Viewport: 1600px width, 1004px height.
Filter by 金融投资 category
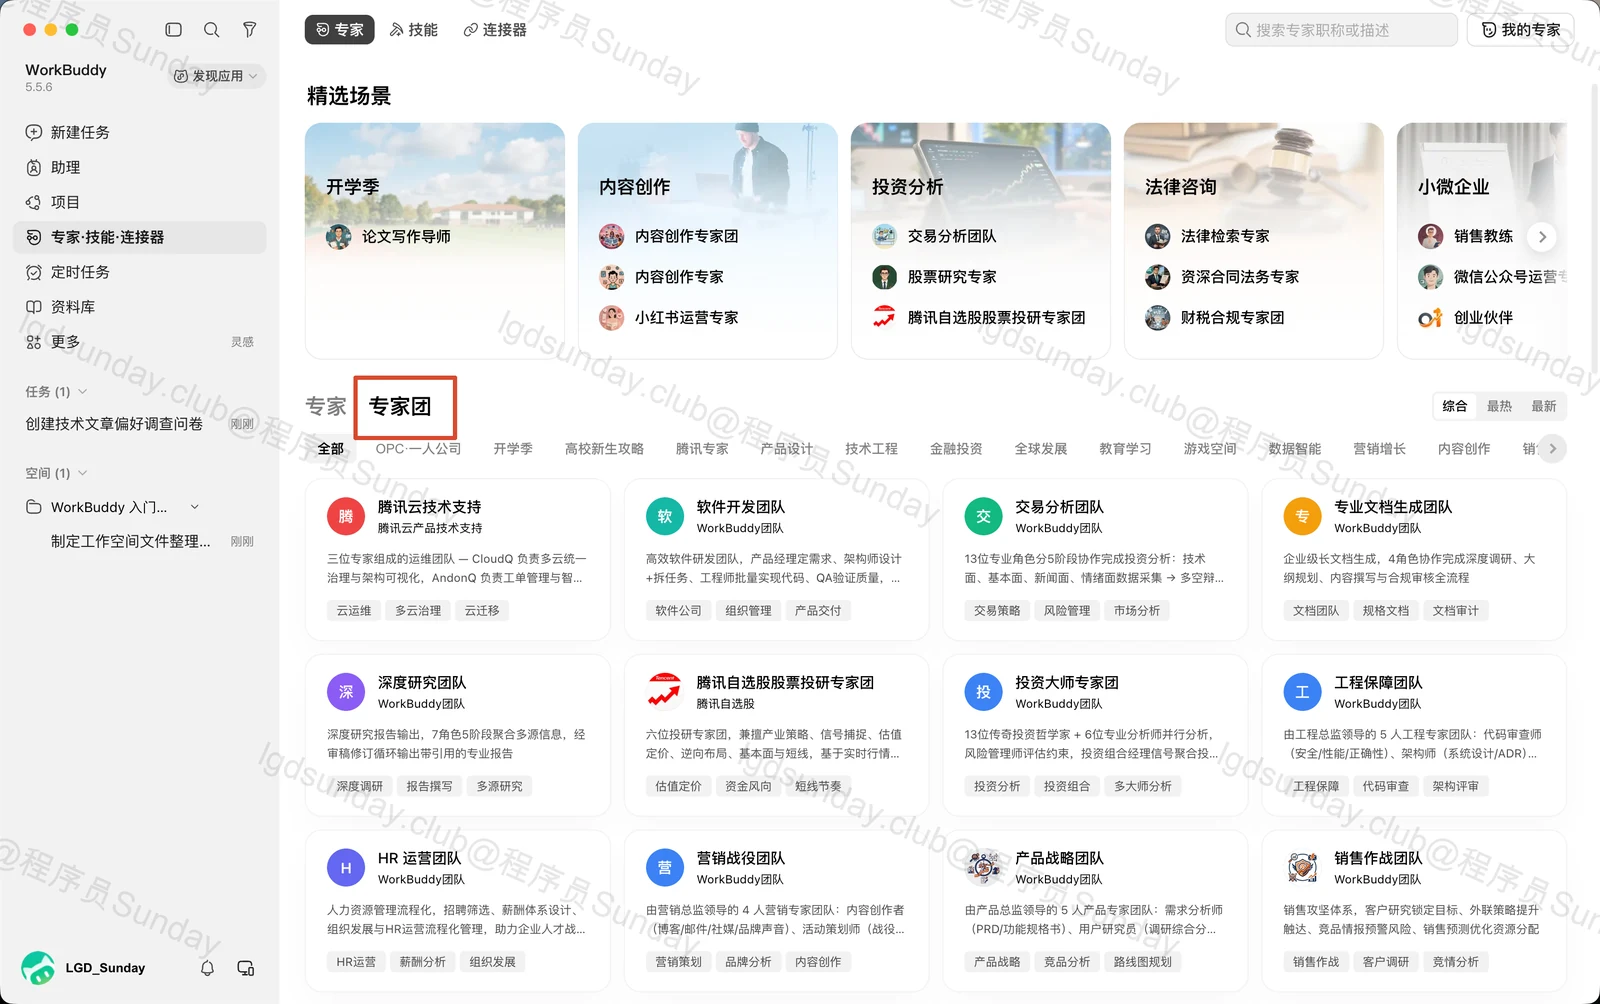tap(956, 449)
